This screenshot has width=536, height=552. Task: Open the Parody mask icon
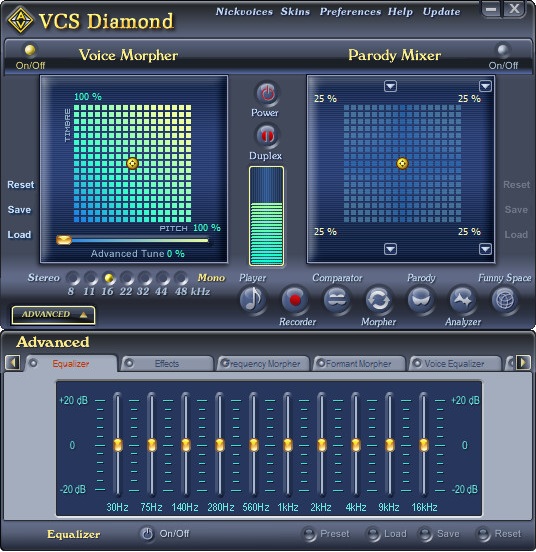click(x=421, y=300)
